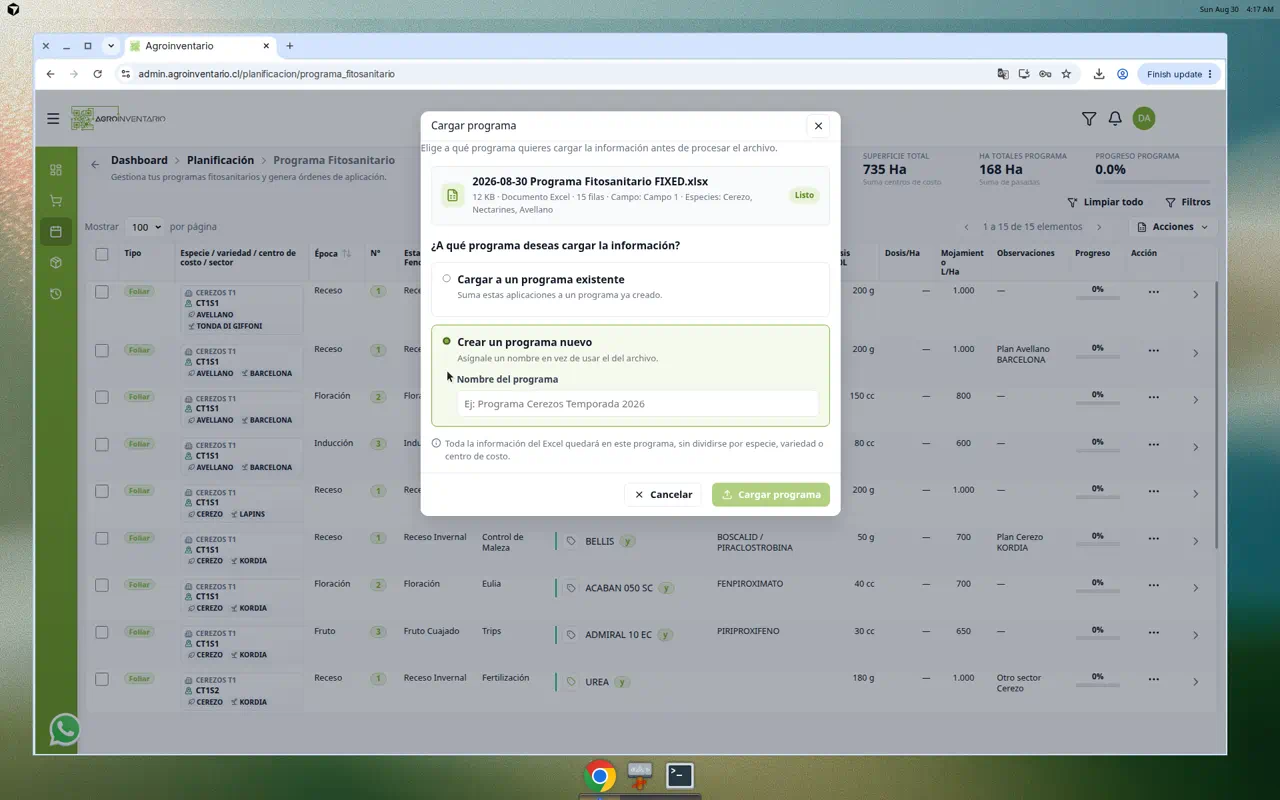This screenshot has height=800, width=1280.
Task: Open the DA user avatar menu
Action: tap(1144, 118)
